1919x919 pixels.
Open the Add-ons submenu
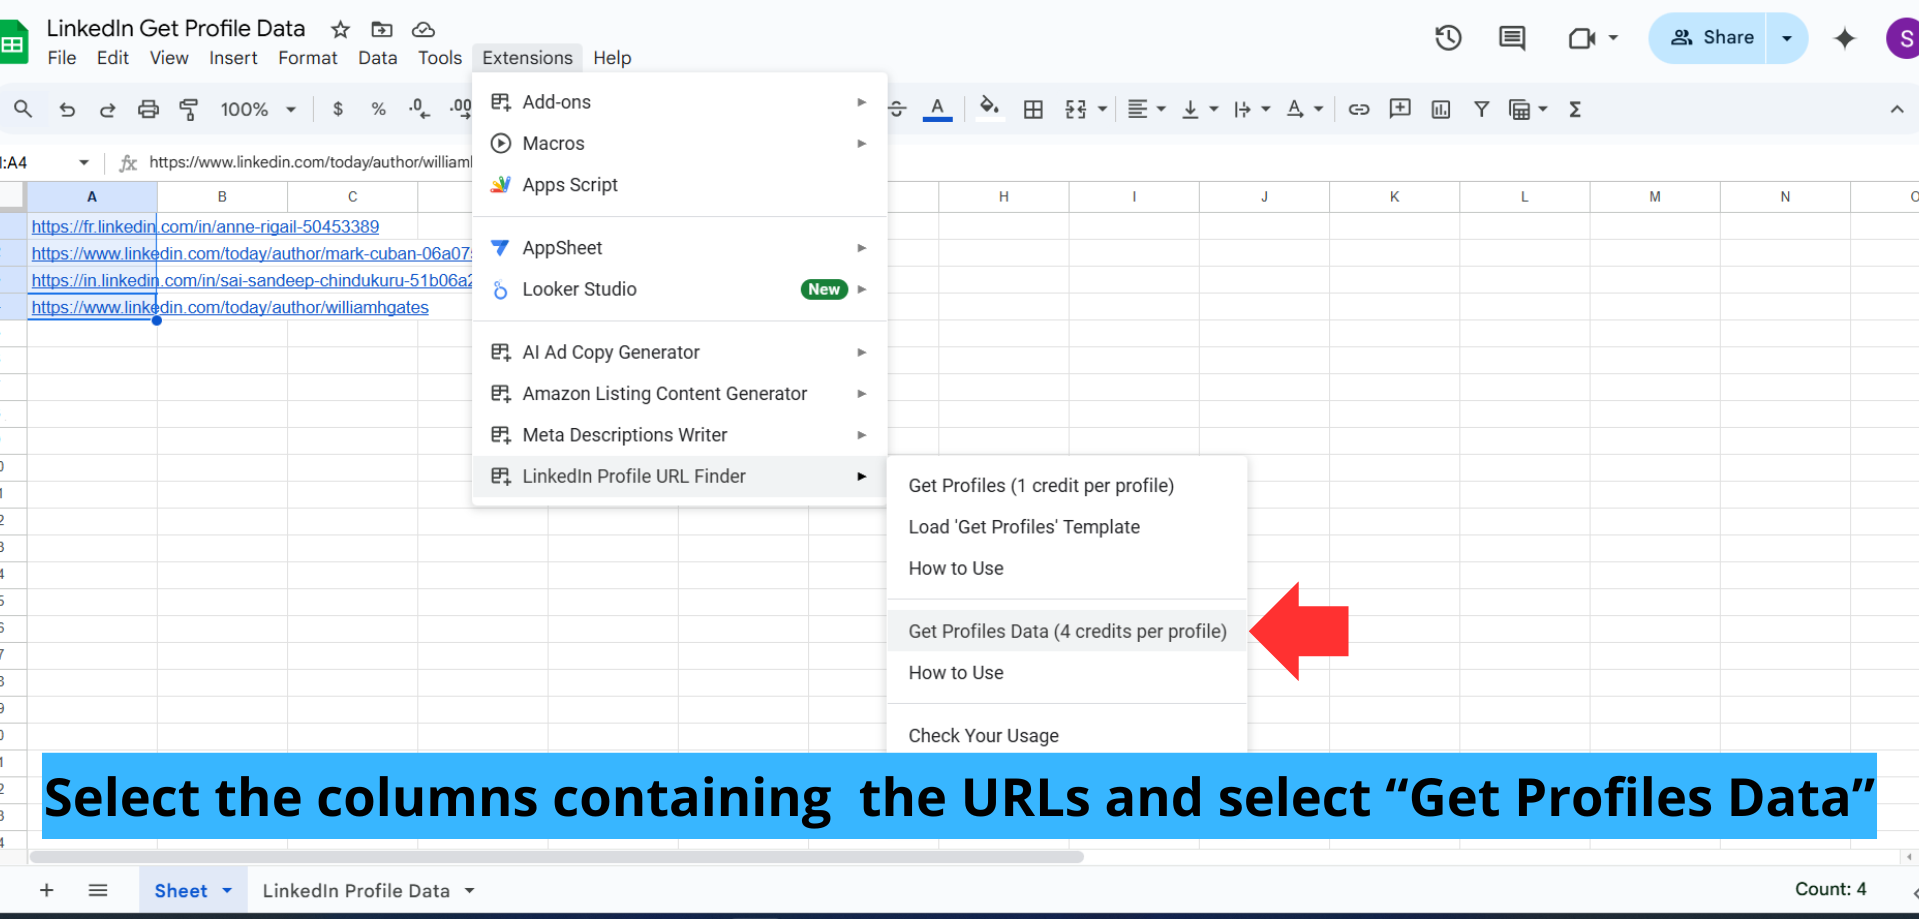click(679, 102)
